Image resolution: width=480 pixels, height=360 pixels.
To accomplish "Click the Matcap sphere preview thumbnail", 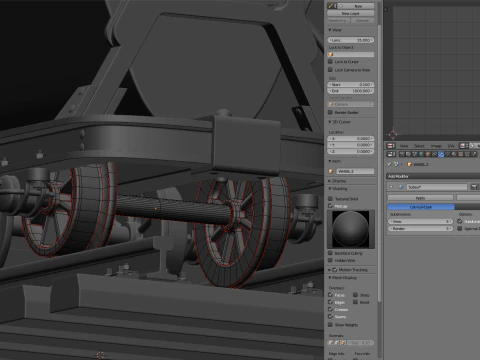I will pyautogui.click(x=351, y=229).
